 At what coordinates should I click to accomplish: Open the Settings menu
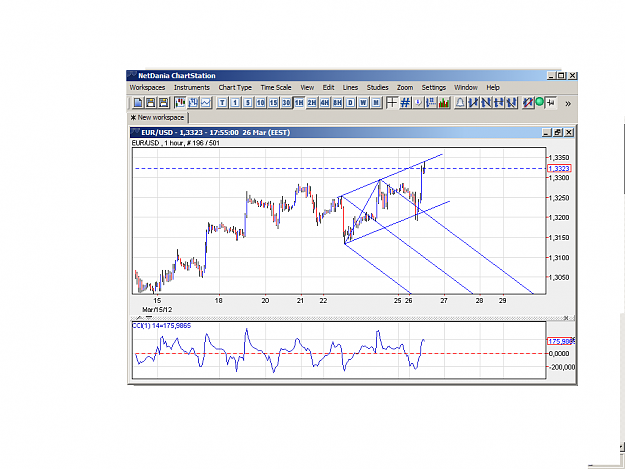coord(434,87)
